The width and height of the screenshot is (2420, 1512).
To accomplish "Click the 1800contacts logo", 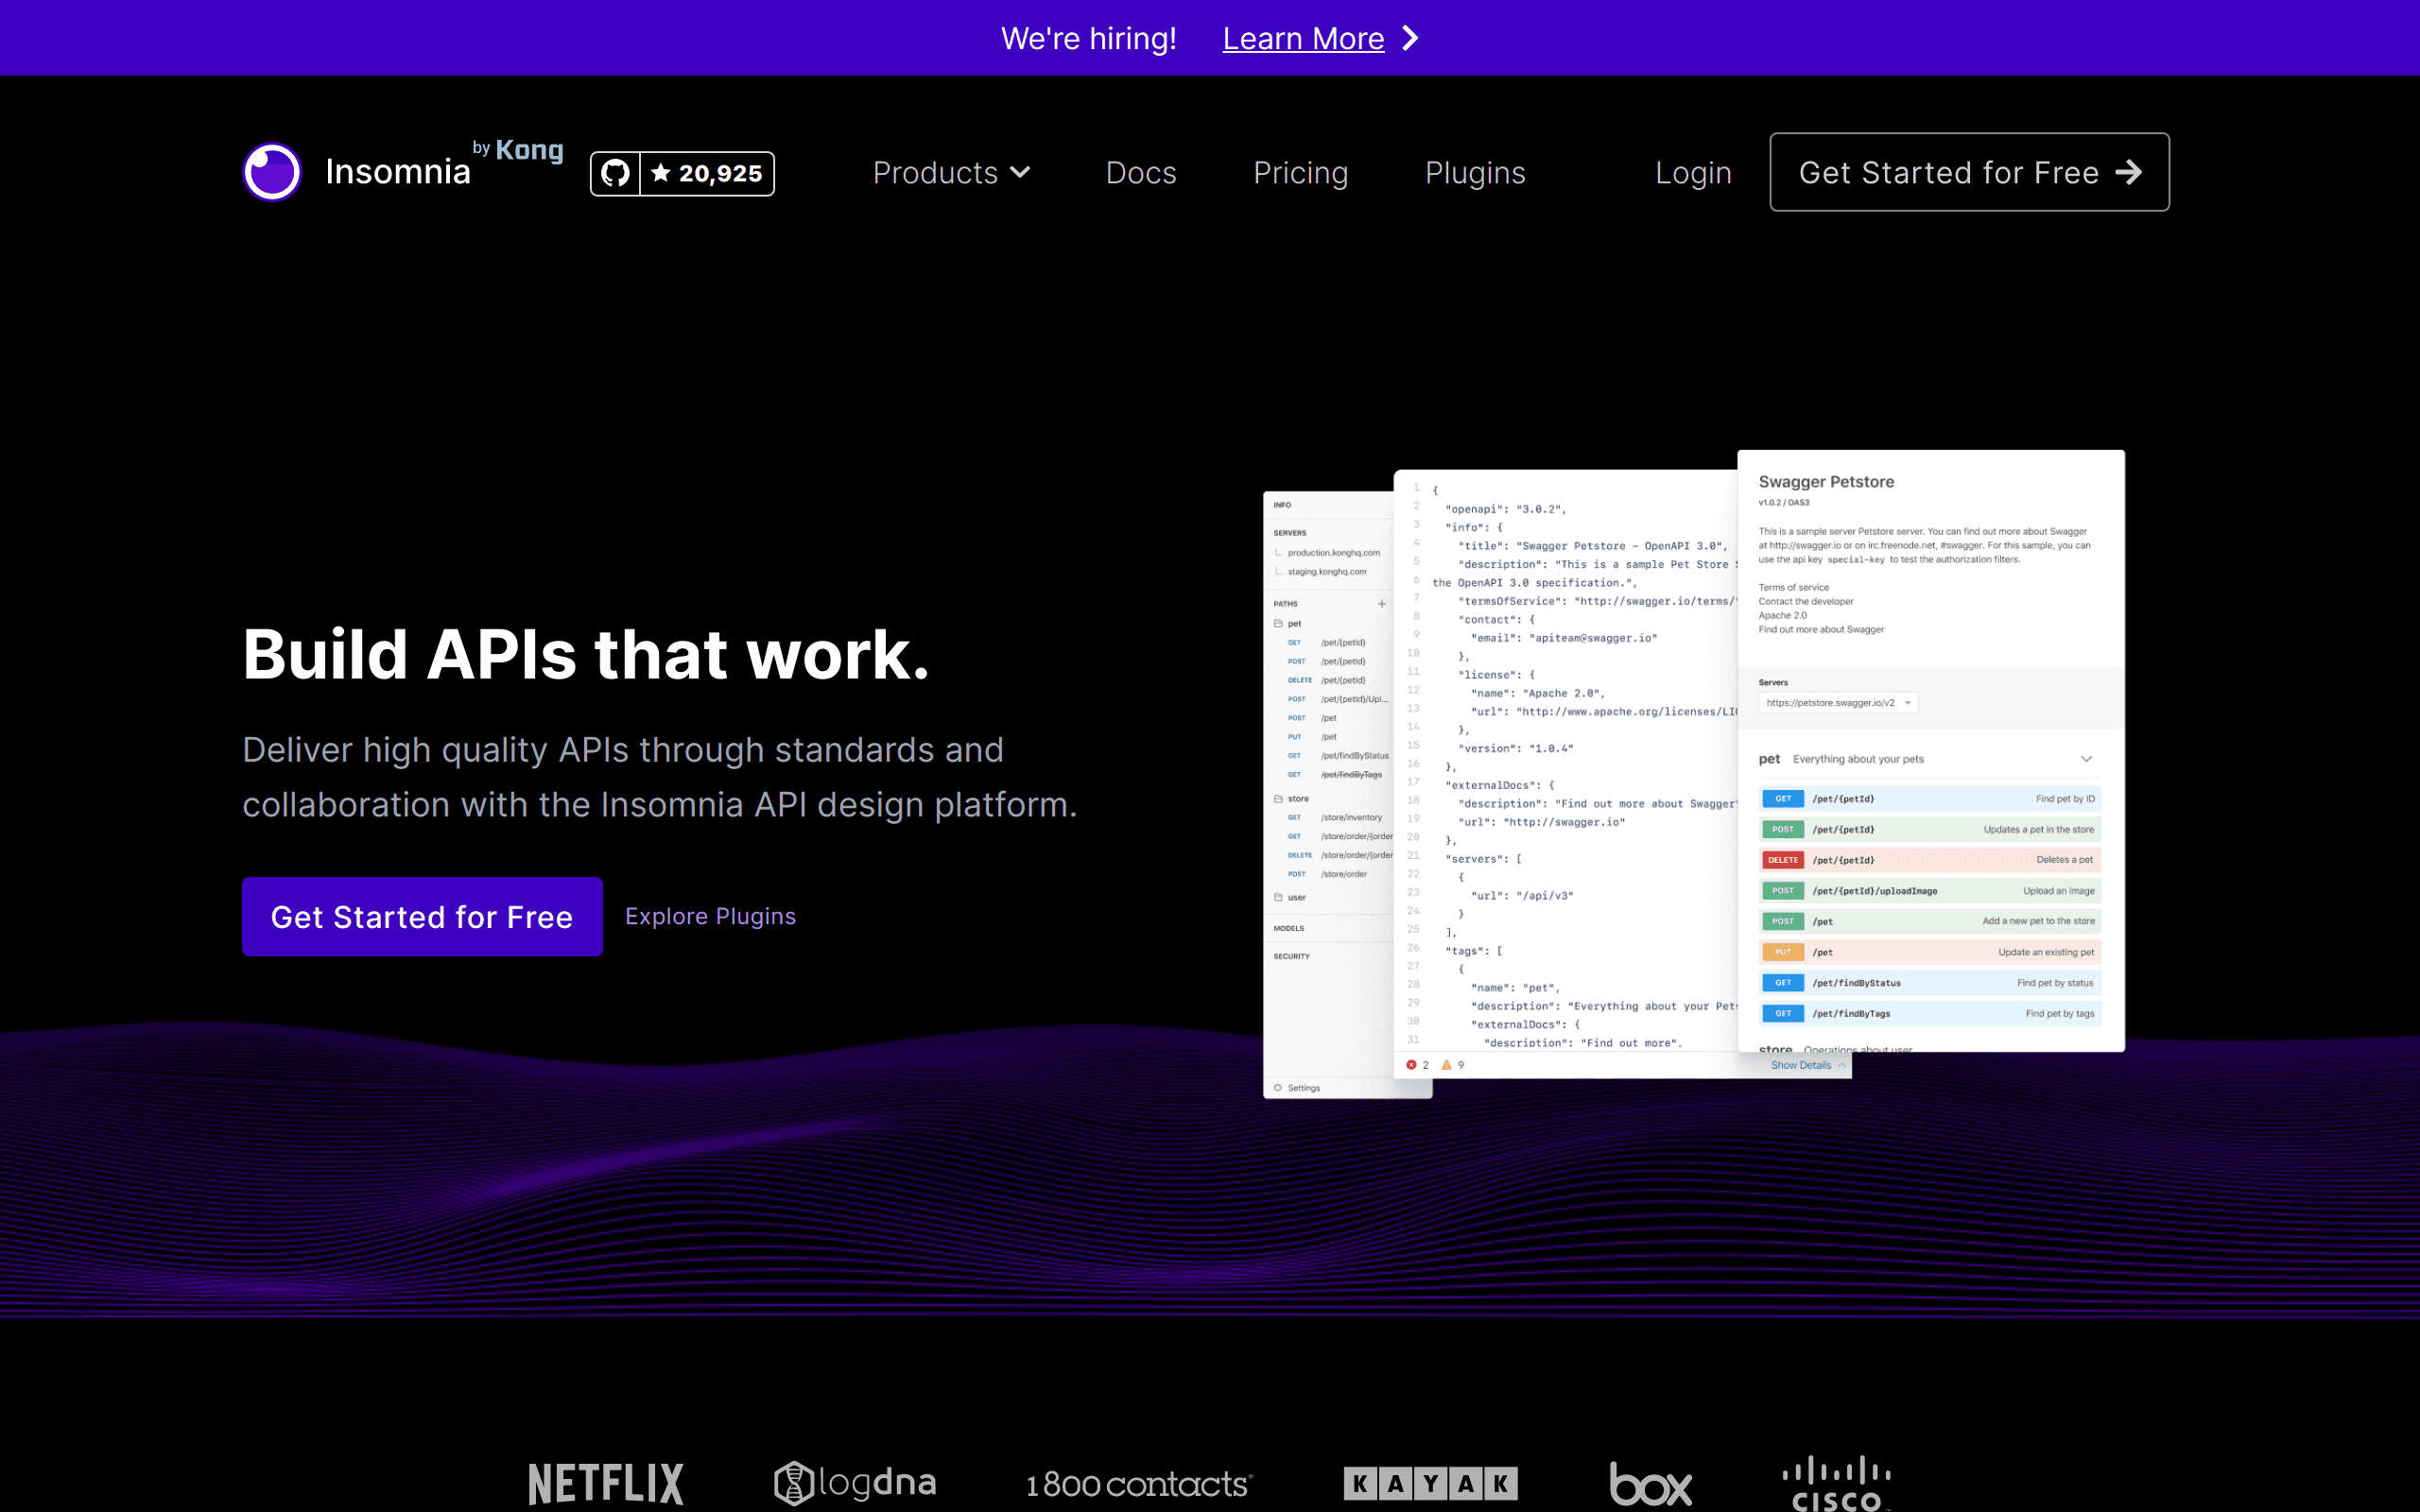I will (1139, 1484).
